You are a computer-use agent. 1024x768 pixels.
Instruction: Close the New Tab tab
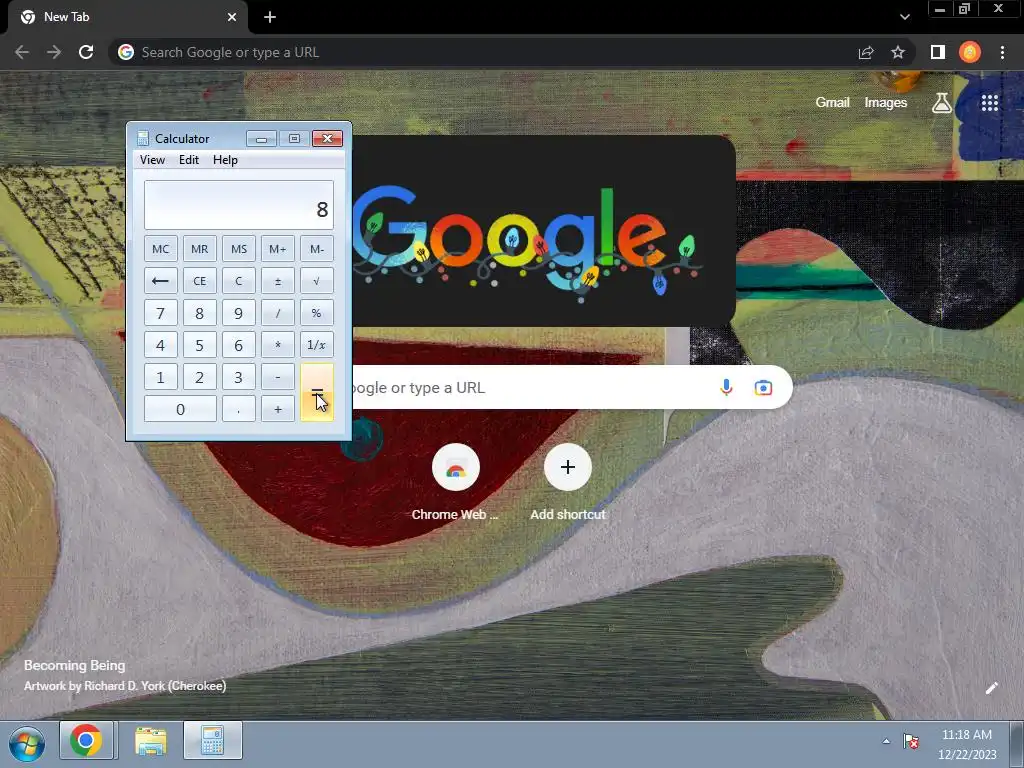tap(232, 17)
